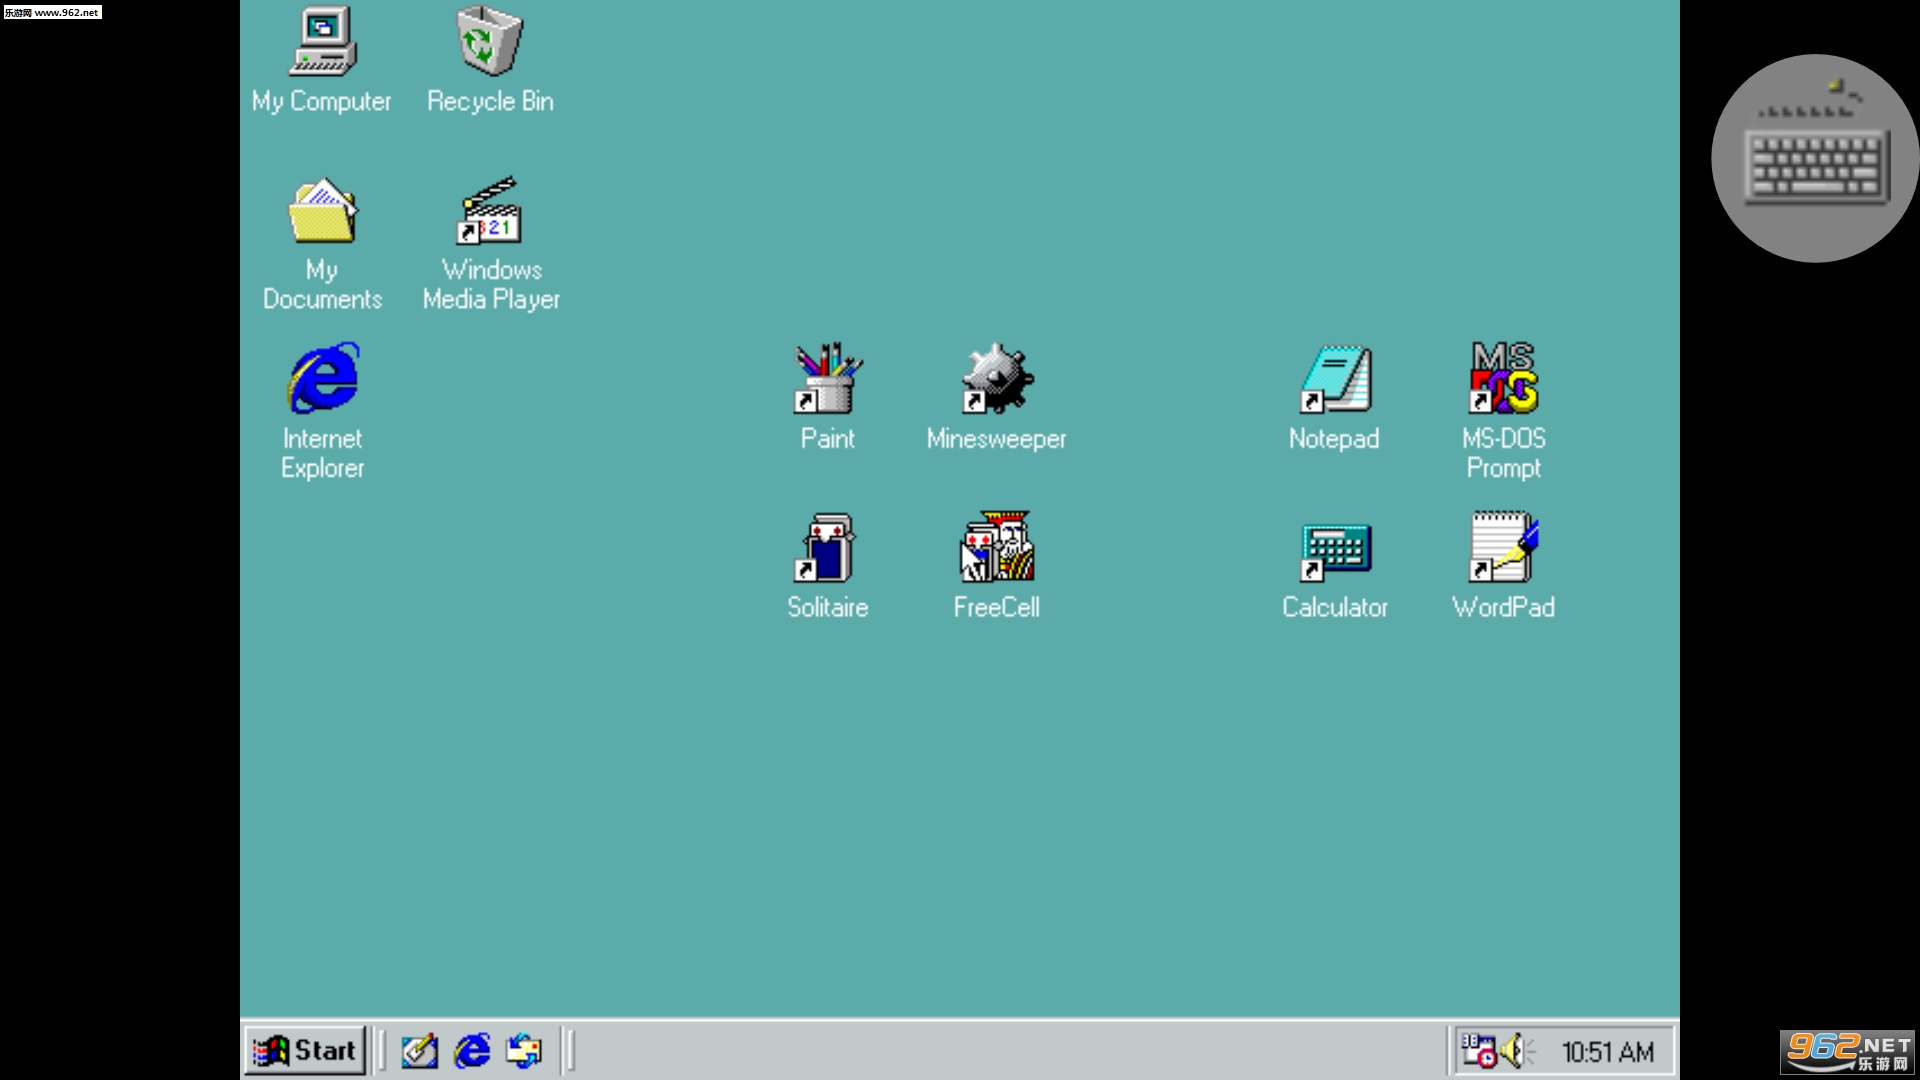Toggle the on-screen keyboard button
This screenshot has width=1920, height=1080.
[1814, 158]
